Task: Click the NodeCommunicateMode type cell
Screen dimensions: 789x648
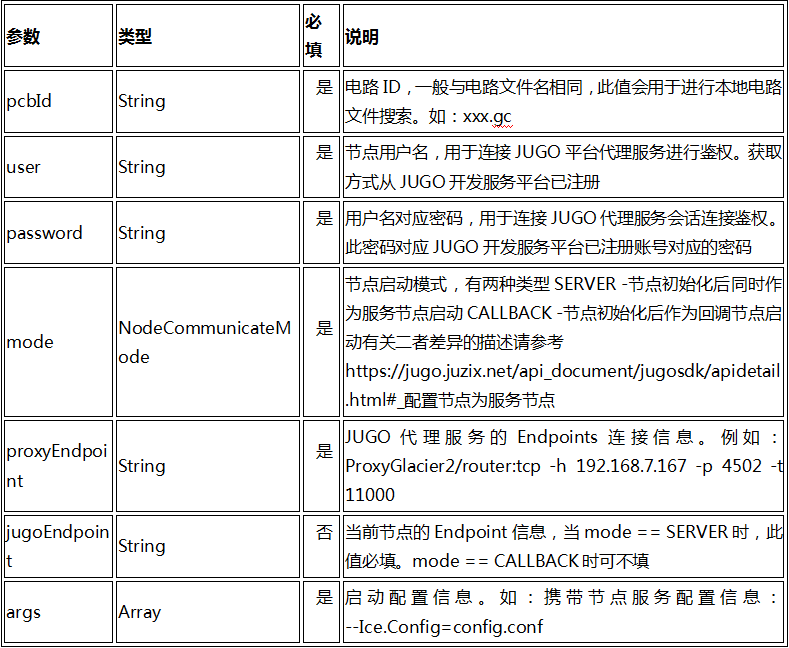Action: click(x=208, y=342)
